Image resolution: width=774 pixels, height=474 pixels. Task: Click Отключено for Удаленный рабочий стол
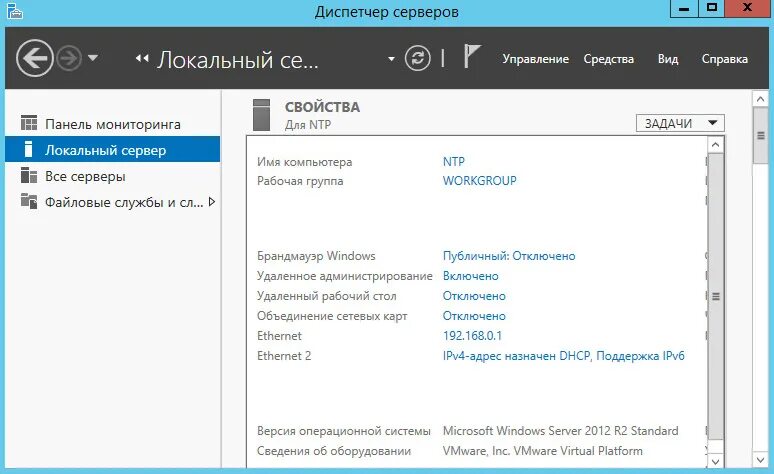[474, 296]
